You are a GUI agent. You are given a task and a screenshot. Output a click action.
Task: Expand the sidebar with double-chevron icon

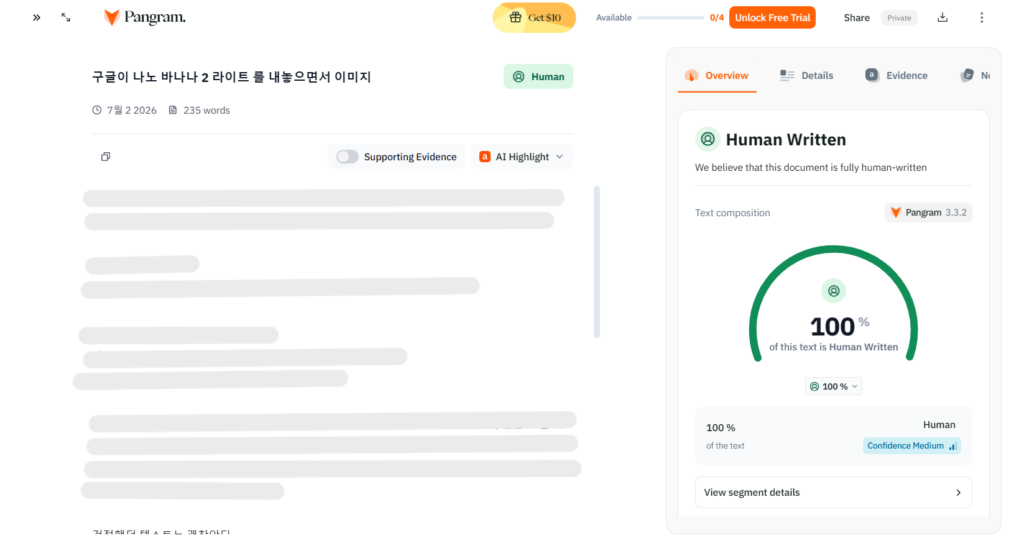37,18
